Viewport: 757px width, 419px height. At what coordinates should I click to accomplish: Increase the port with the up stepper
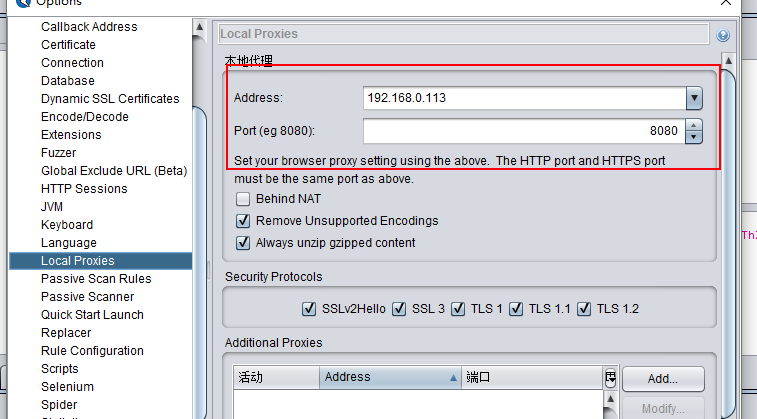(x=694, y=125)
